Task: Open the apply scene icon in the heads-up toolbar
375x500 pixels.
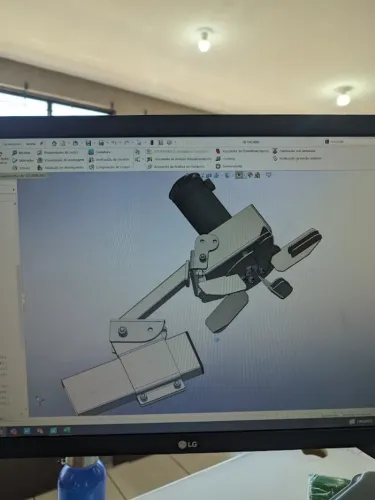Action: click(x=257, y=175)
